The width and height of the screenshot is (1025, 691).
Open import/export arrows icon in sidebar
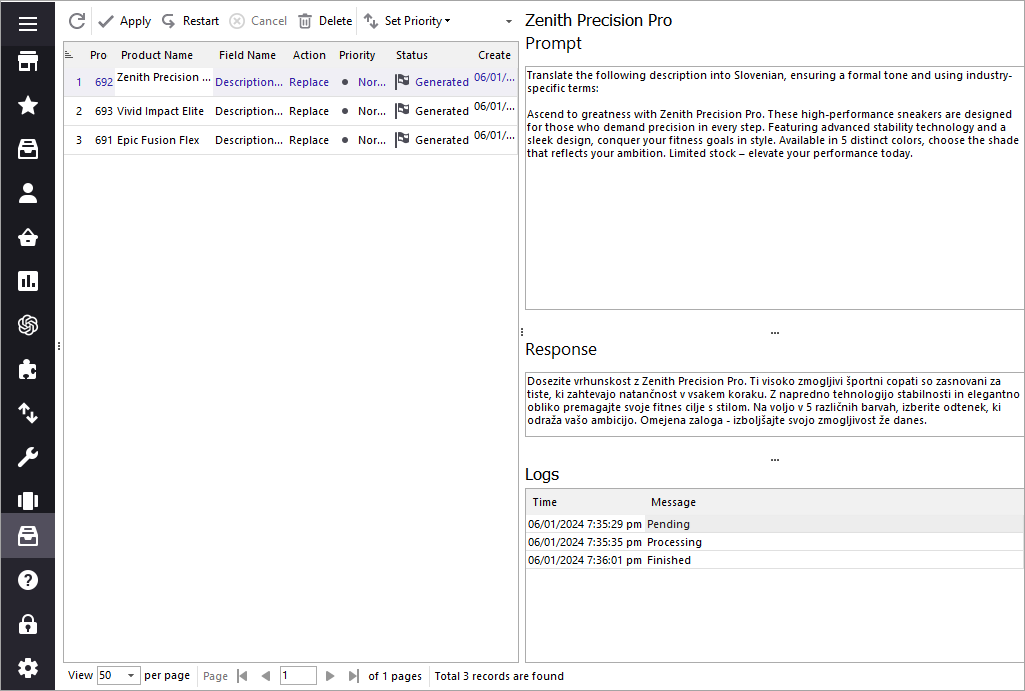tap(27, 413)
